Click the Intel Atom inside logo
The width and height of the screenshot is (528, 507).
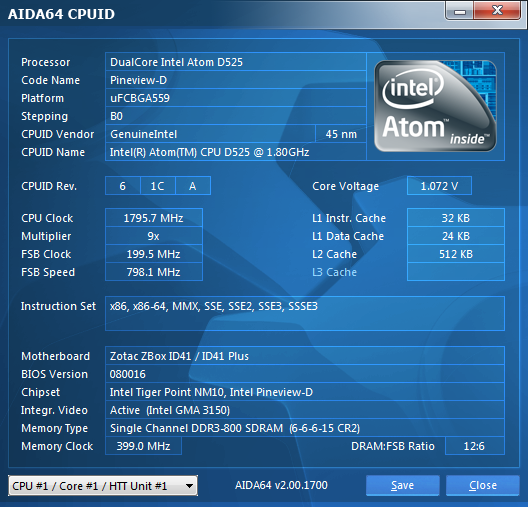click(x=435, y=106)
